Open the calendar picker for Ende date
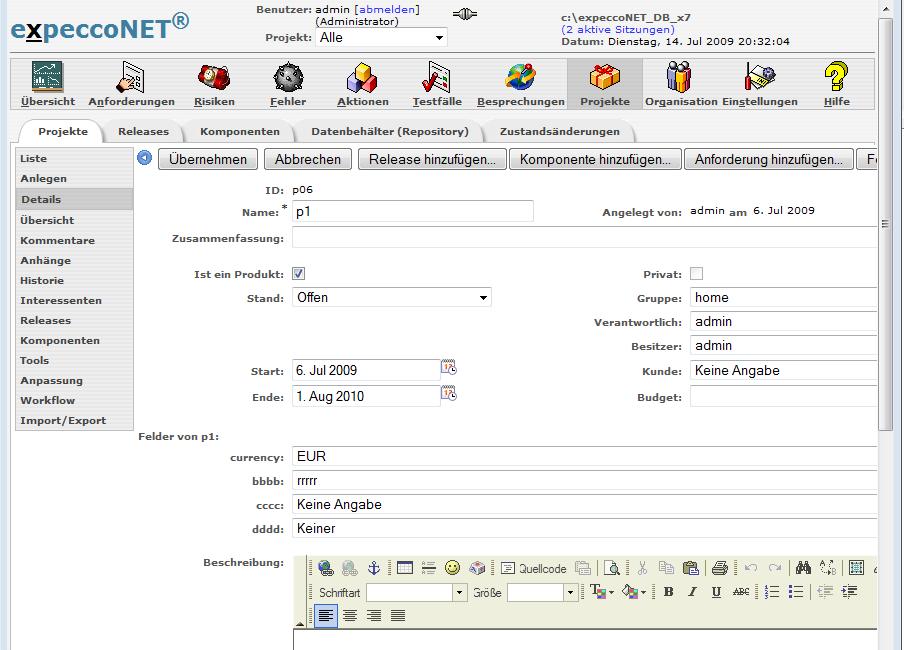The image size is (904, 650). point(449,393)
